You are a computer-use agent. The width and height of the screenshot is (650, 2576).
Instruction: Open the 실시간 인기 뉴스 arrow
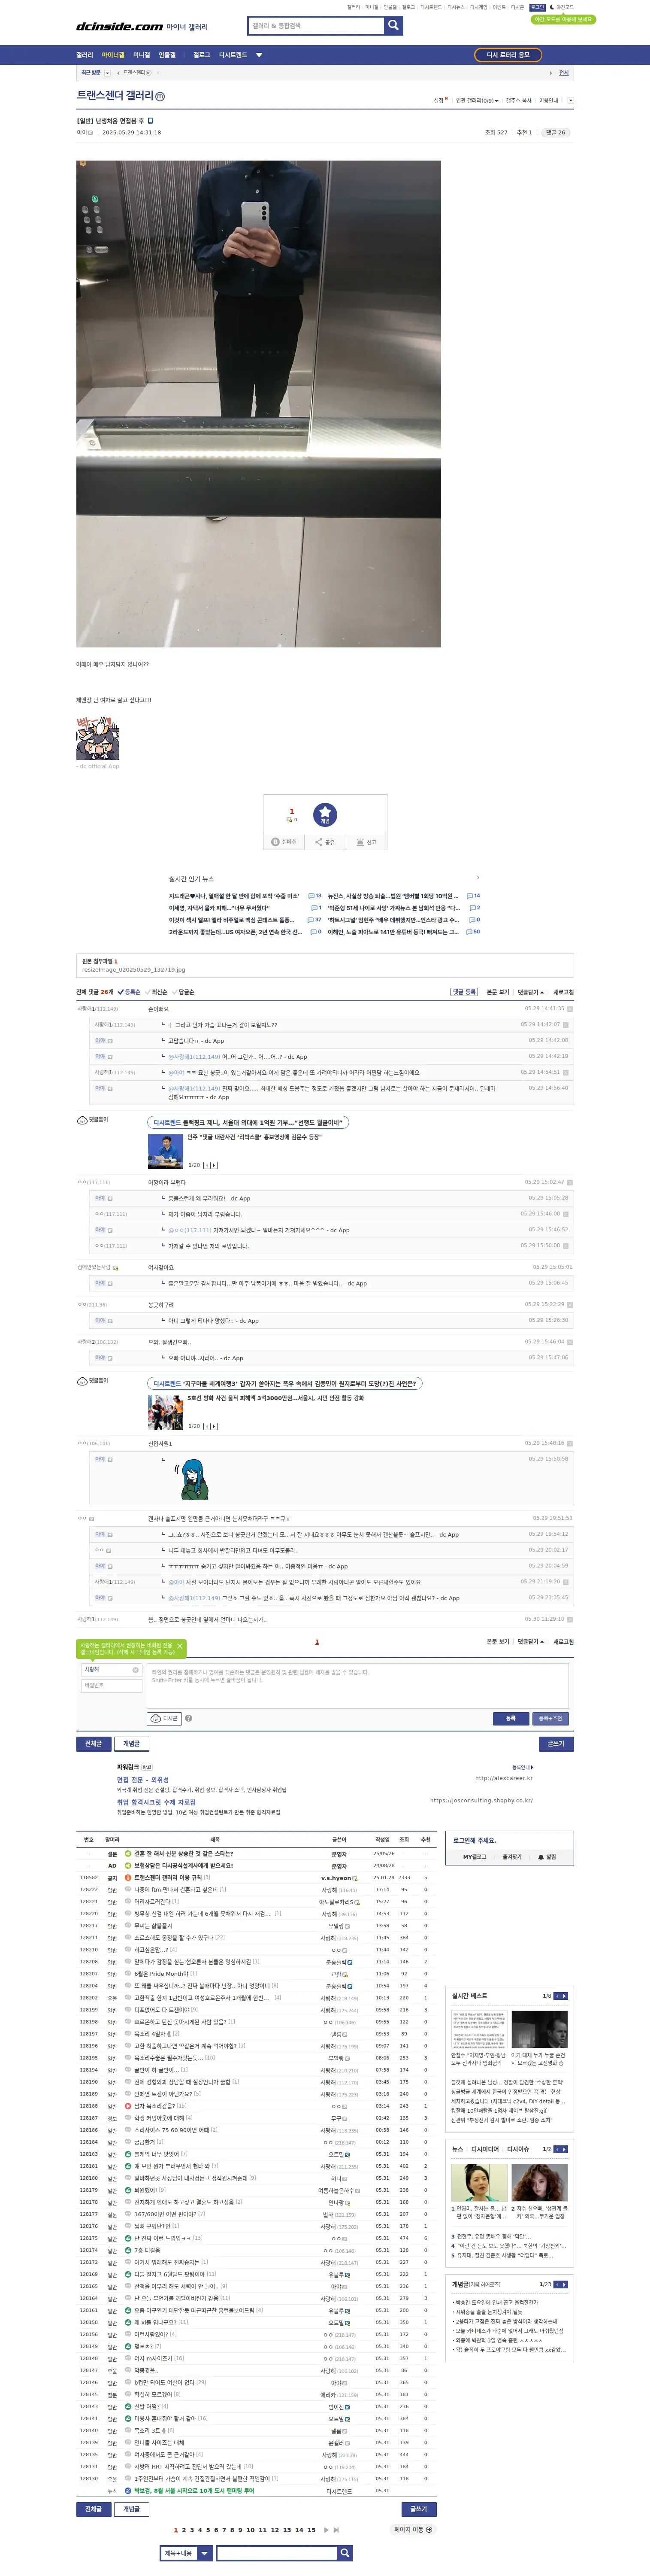(477, 878)
